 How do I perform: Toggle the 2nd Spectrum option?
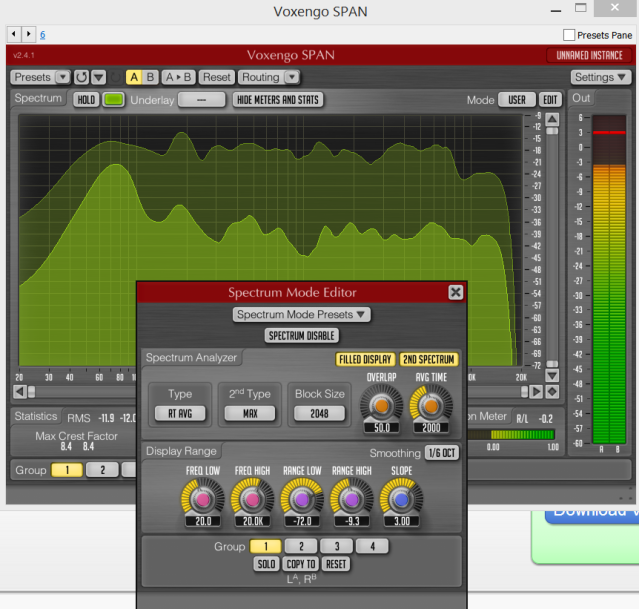428,359
